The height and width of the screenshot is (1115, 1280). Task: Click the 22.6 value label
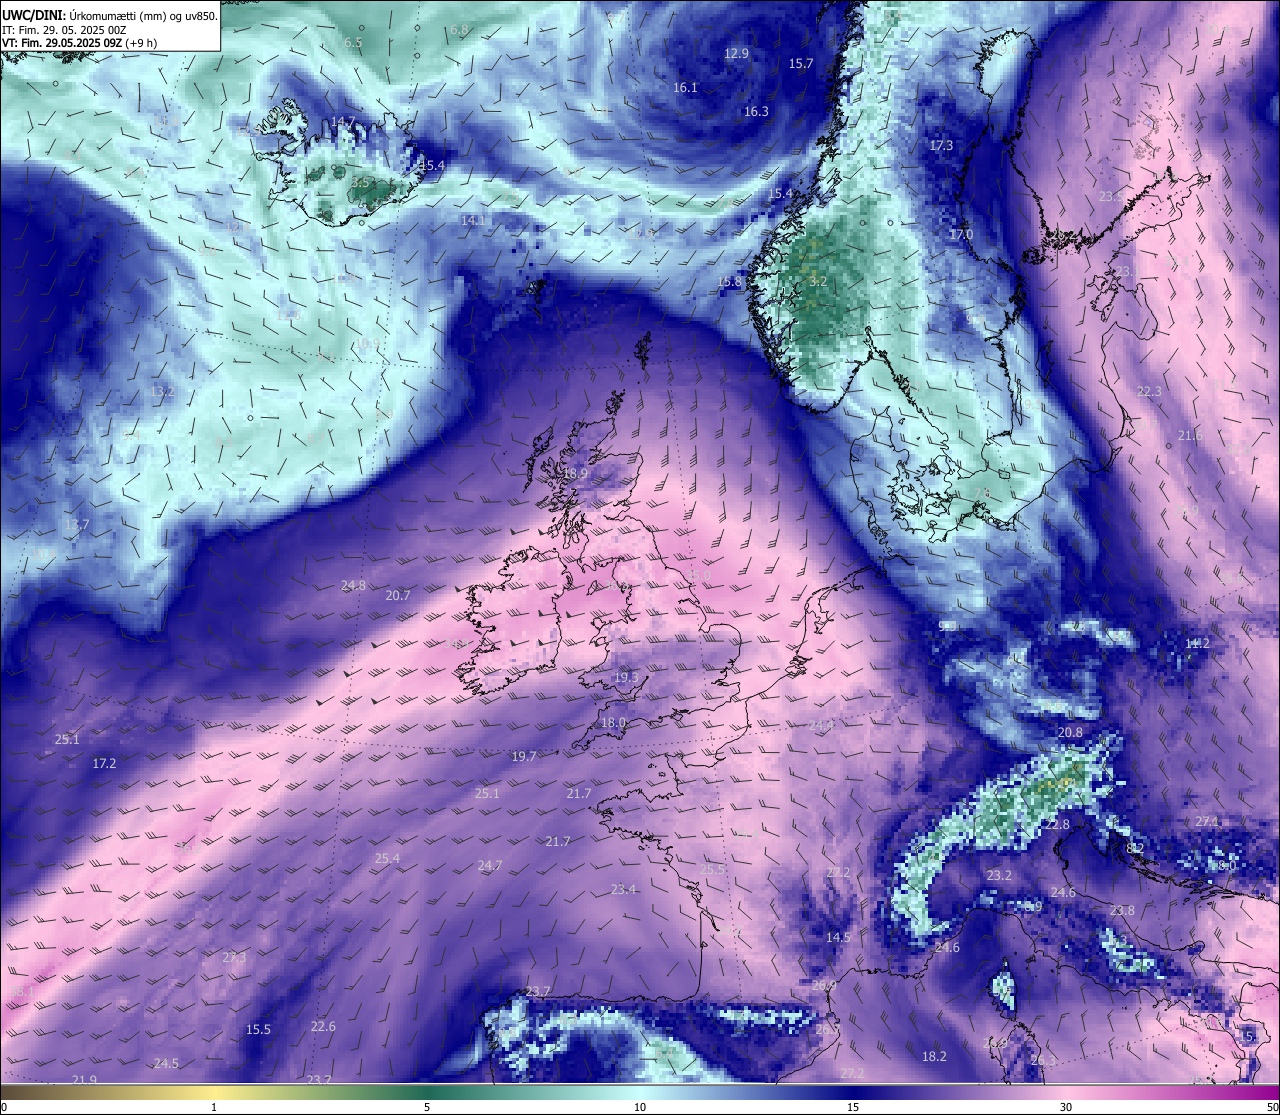click(323, 1027)
